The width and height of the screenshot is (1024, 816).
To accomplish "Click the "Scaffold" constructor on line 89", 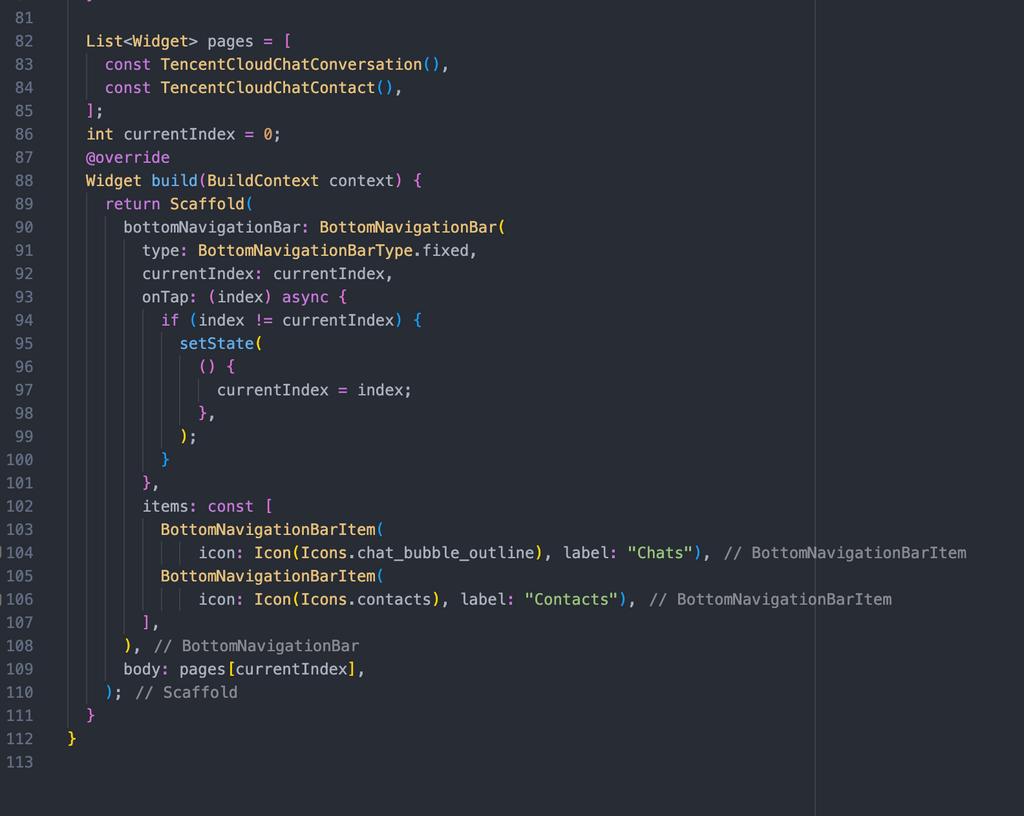I will 207,204.
